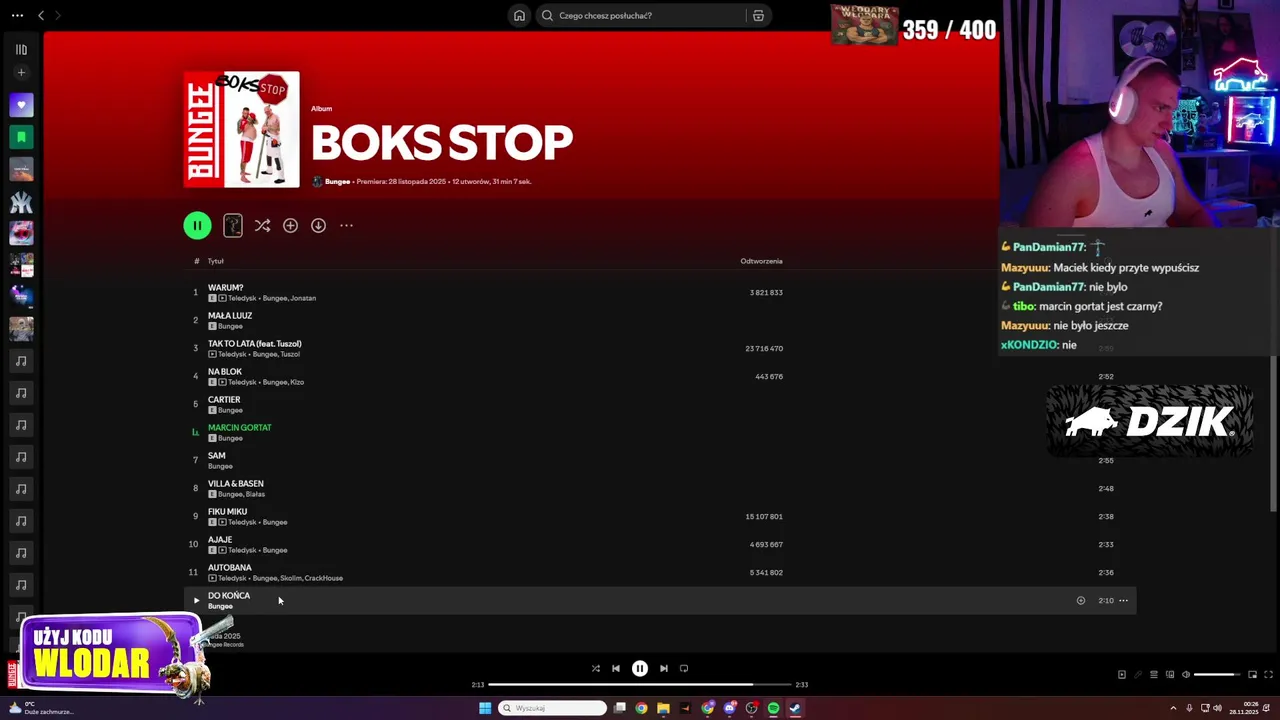The height and width of the screenshot is (720, 1280).
Task: Sort tracks by the Tytuł column
Action: (x=216, y=261)
